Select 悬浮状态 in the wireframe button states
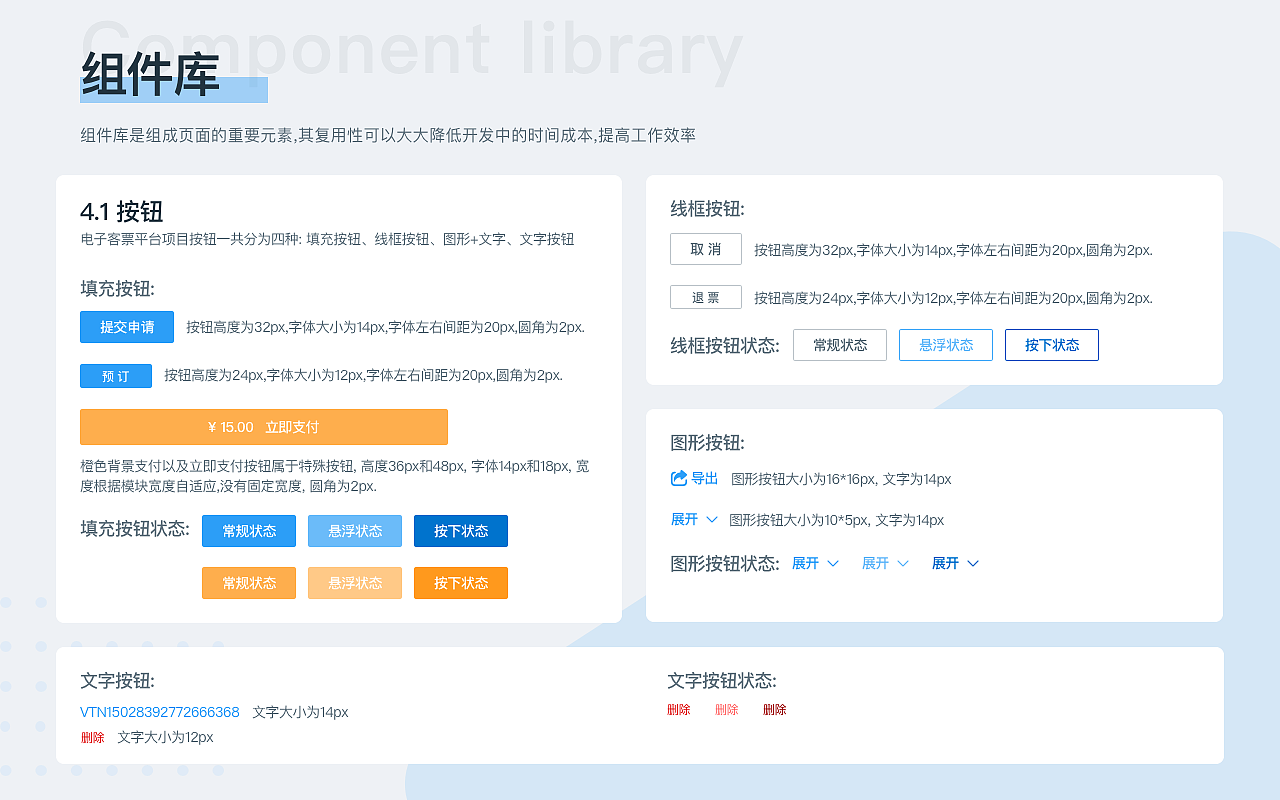1280x800 pixels. (x=945, y=345)
